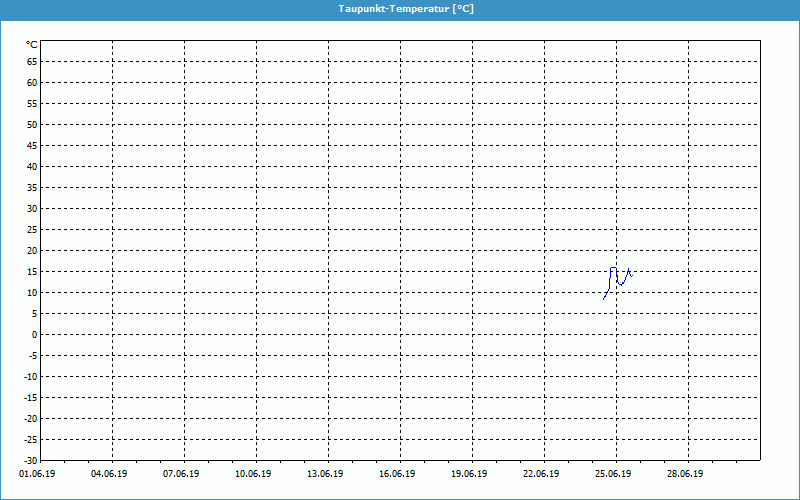
Task: Click the 65 value on the temperature axis
Action: tap(32, 62)
